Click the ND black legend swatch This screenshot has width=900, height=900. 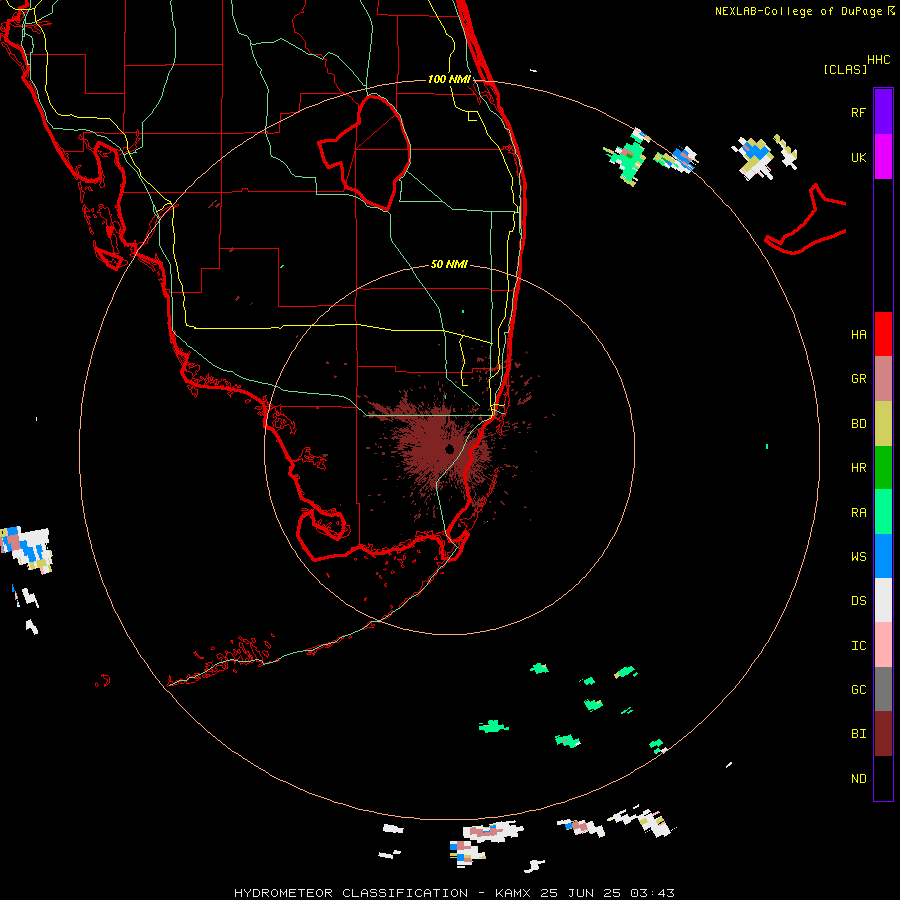pos(883,778)
